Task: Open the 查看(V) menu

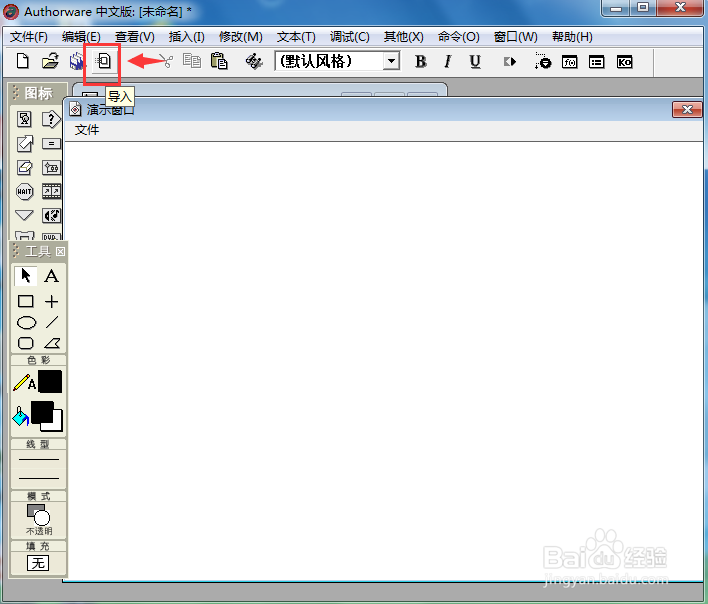Action: (x=135, y=37)
